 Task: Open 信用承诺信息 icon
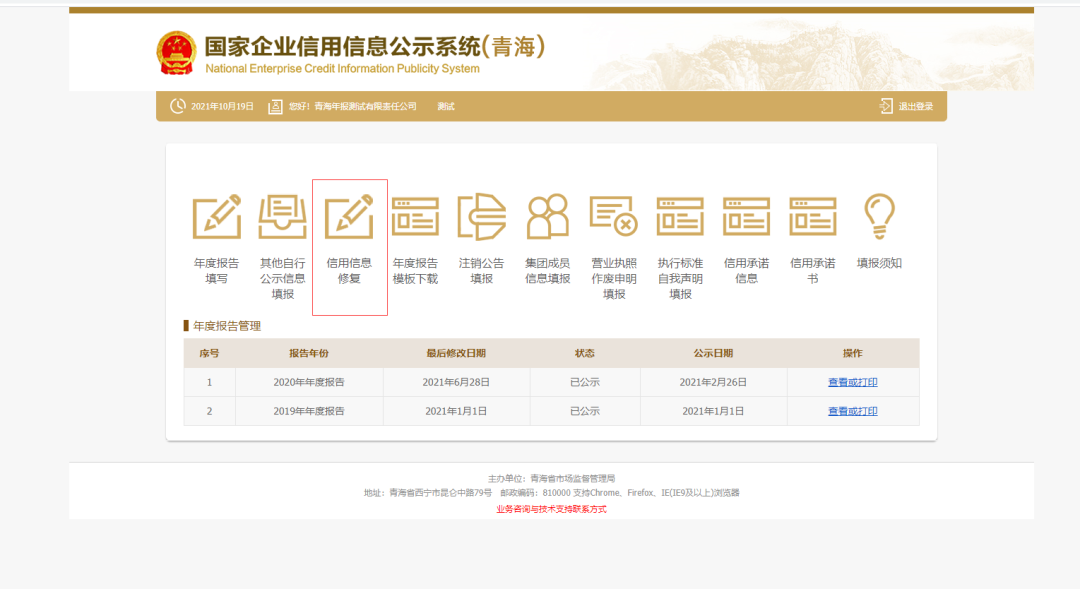[746, 217]
